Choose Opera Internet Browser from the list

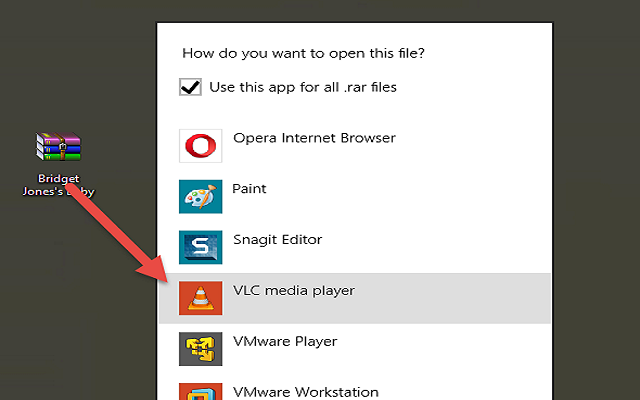(314, 138)
